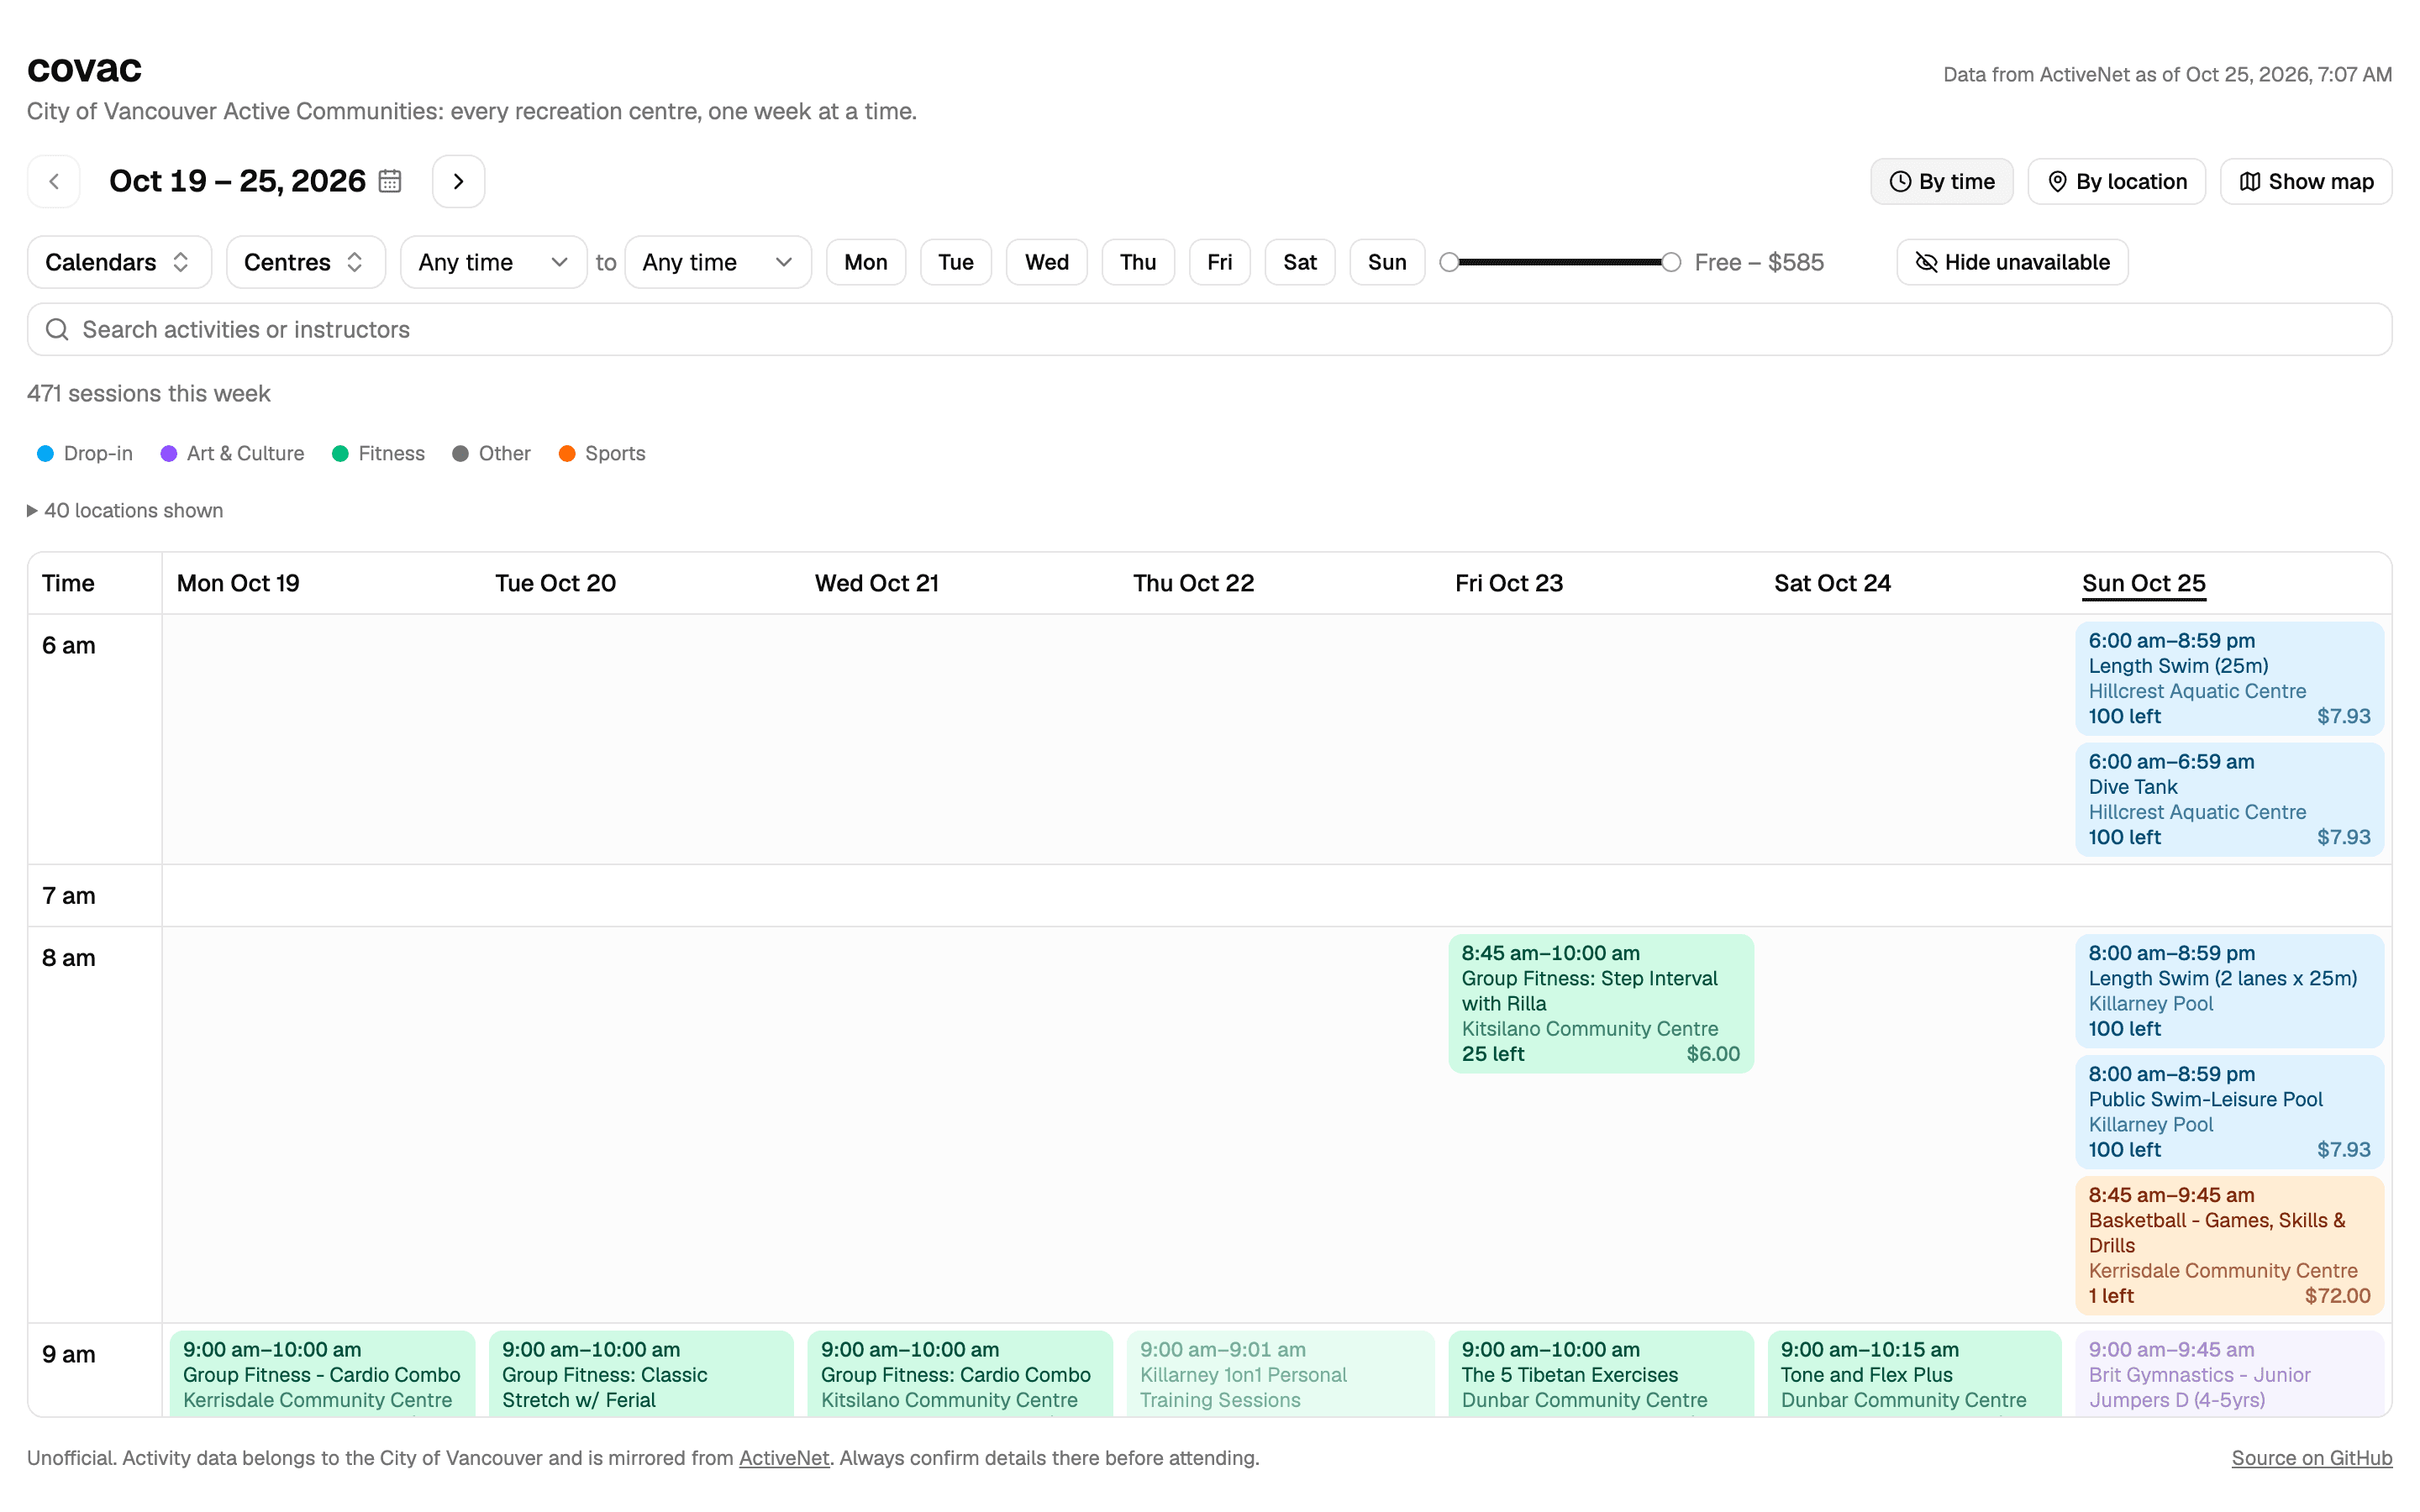Viewport: 2420px width, 1512px height.
Task: Focus the Search activities or instructors field
Action: (x=1209, y=329)
